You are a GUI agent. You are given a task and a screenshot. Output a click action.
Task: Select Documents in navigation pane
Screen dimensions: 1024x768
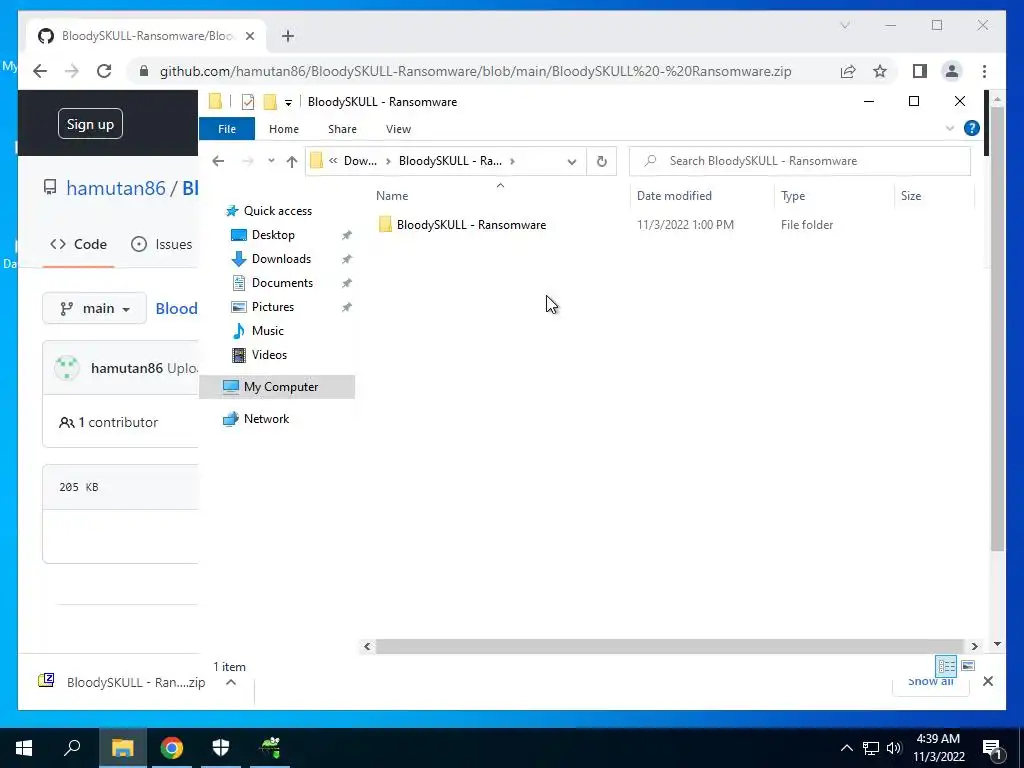(272, 283)
